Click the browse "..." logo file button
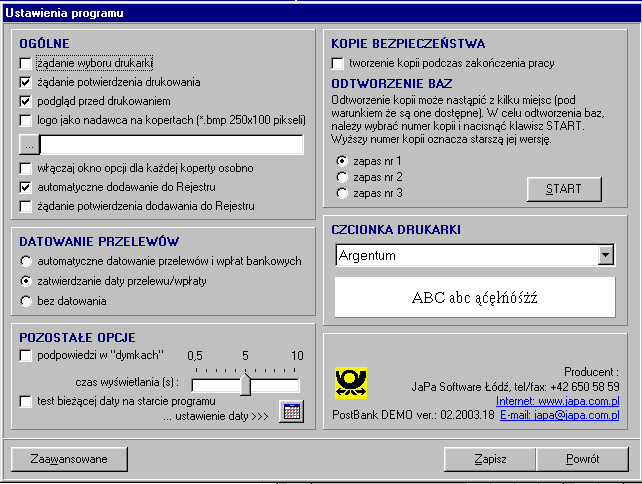Viewport: 642px width, 484px height. tap(27, 145)
